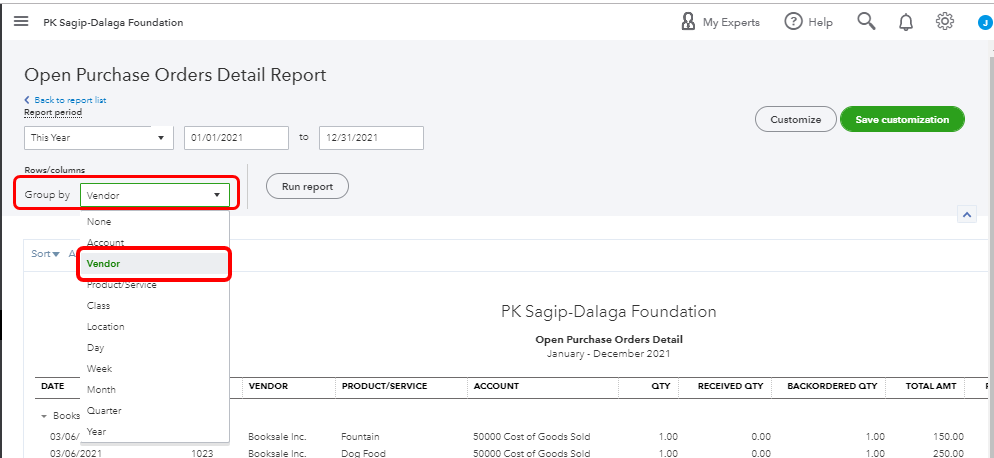Choose None in the group by list
Viewport: 994px width, 458px height.
coord(99,222)
